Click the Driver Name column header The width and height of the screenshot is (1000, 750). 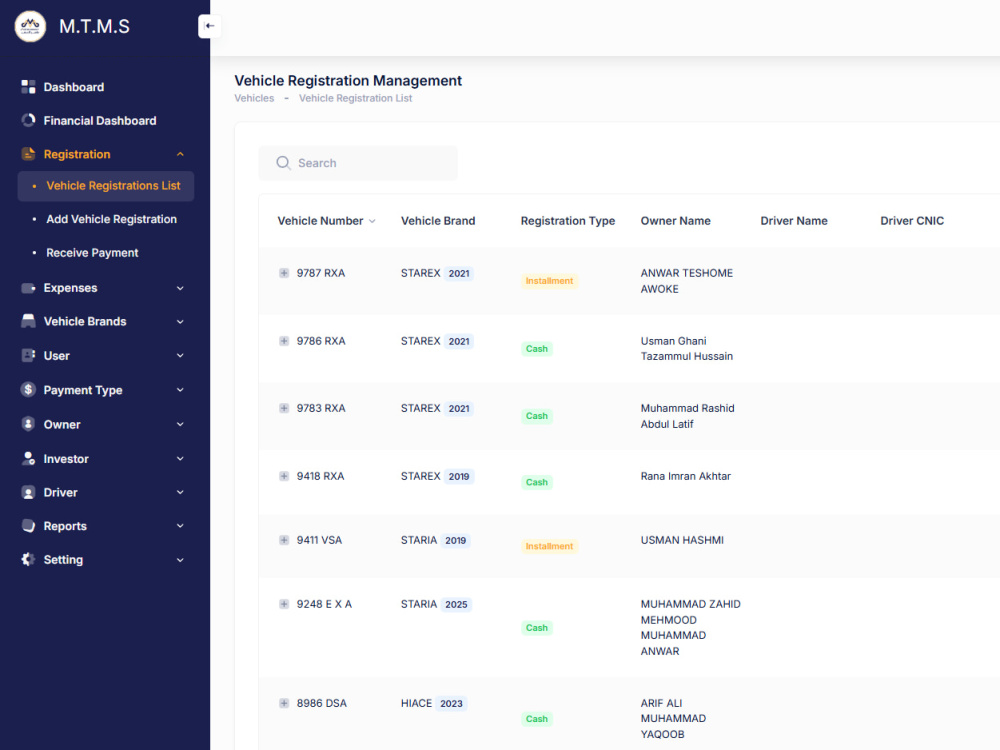tap(793, 221)
